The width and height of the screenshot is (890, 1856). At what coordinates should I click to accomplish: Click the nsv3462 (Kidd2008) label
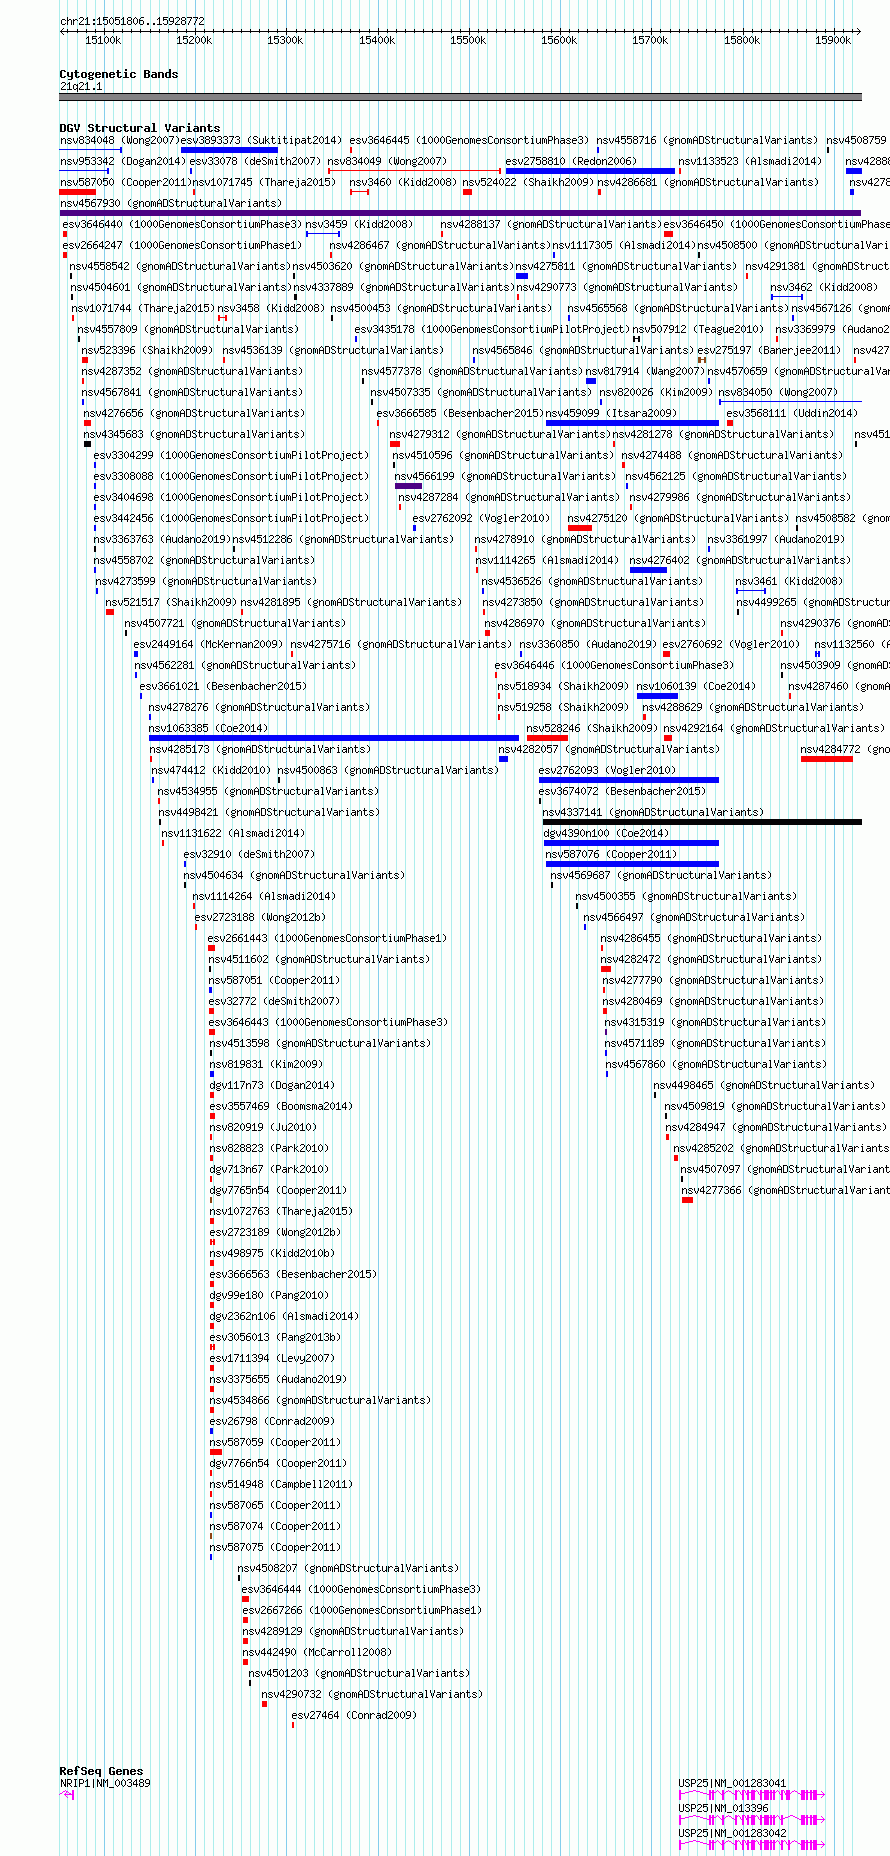[824, 288]
